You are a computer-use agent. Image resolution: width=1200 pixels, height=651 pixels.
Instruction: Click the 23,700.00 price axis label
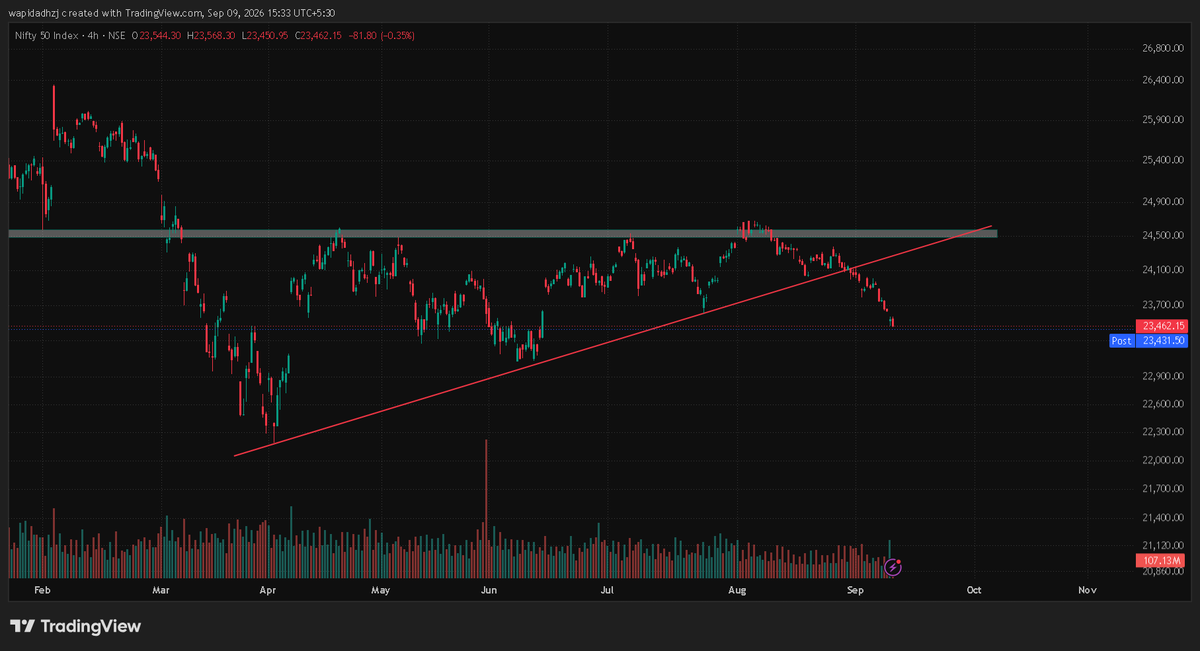coord(1164,305)
